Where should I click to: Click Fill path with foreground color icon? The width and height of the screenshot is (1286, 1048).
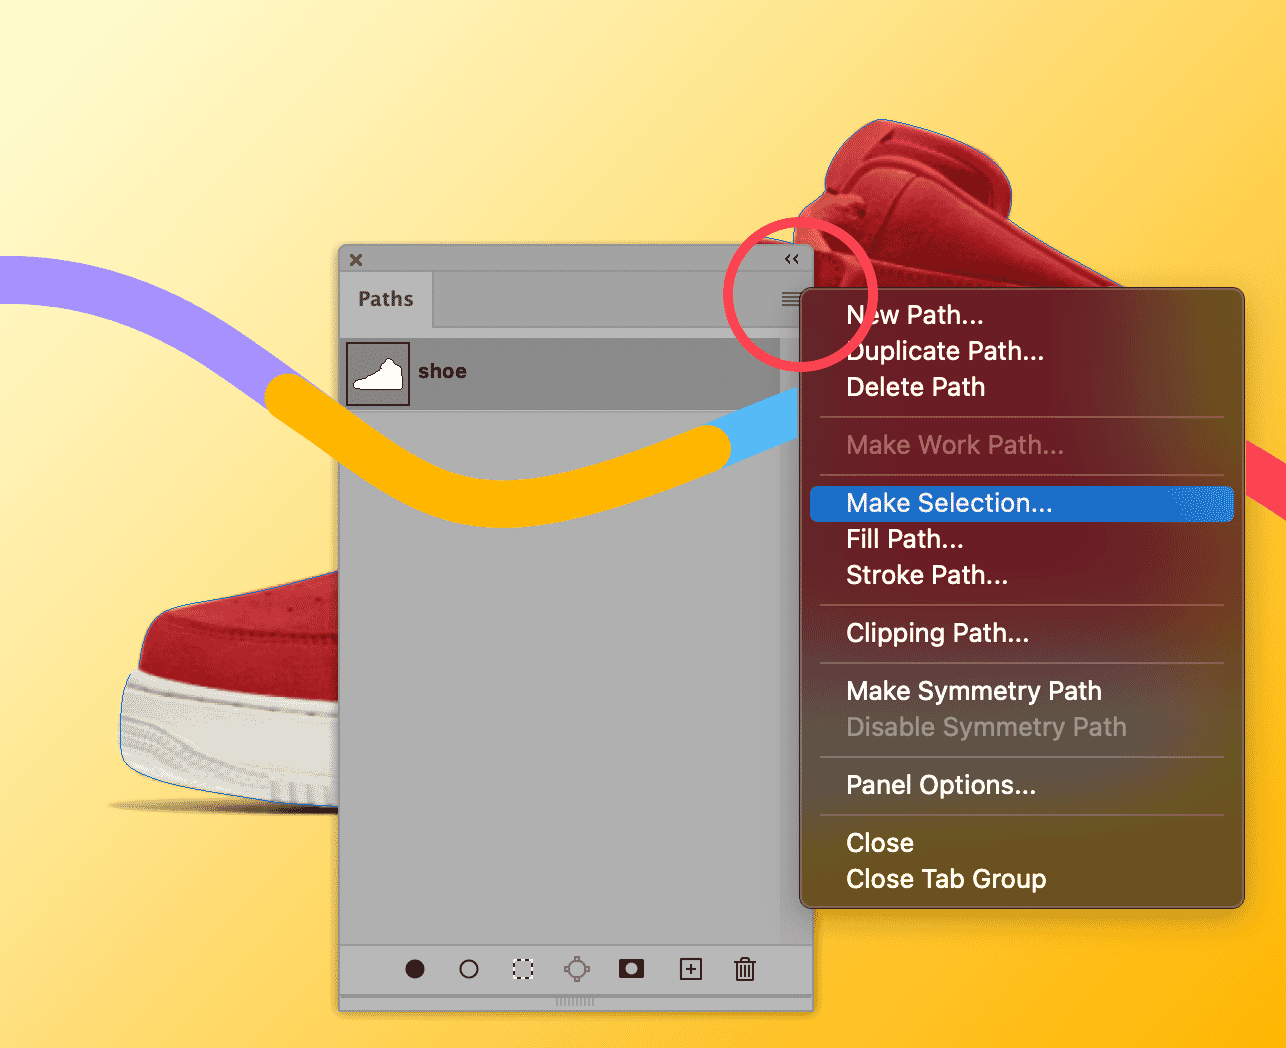coord(415,969)
